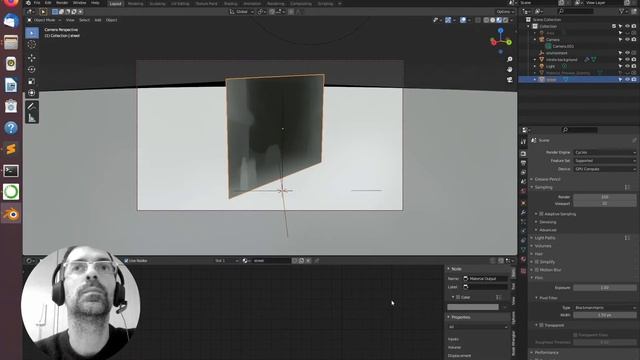Select the Rotate tool

32,69
